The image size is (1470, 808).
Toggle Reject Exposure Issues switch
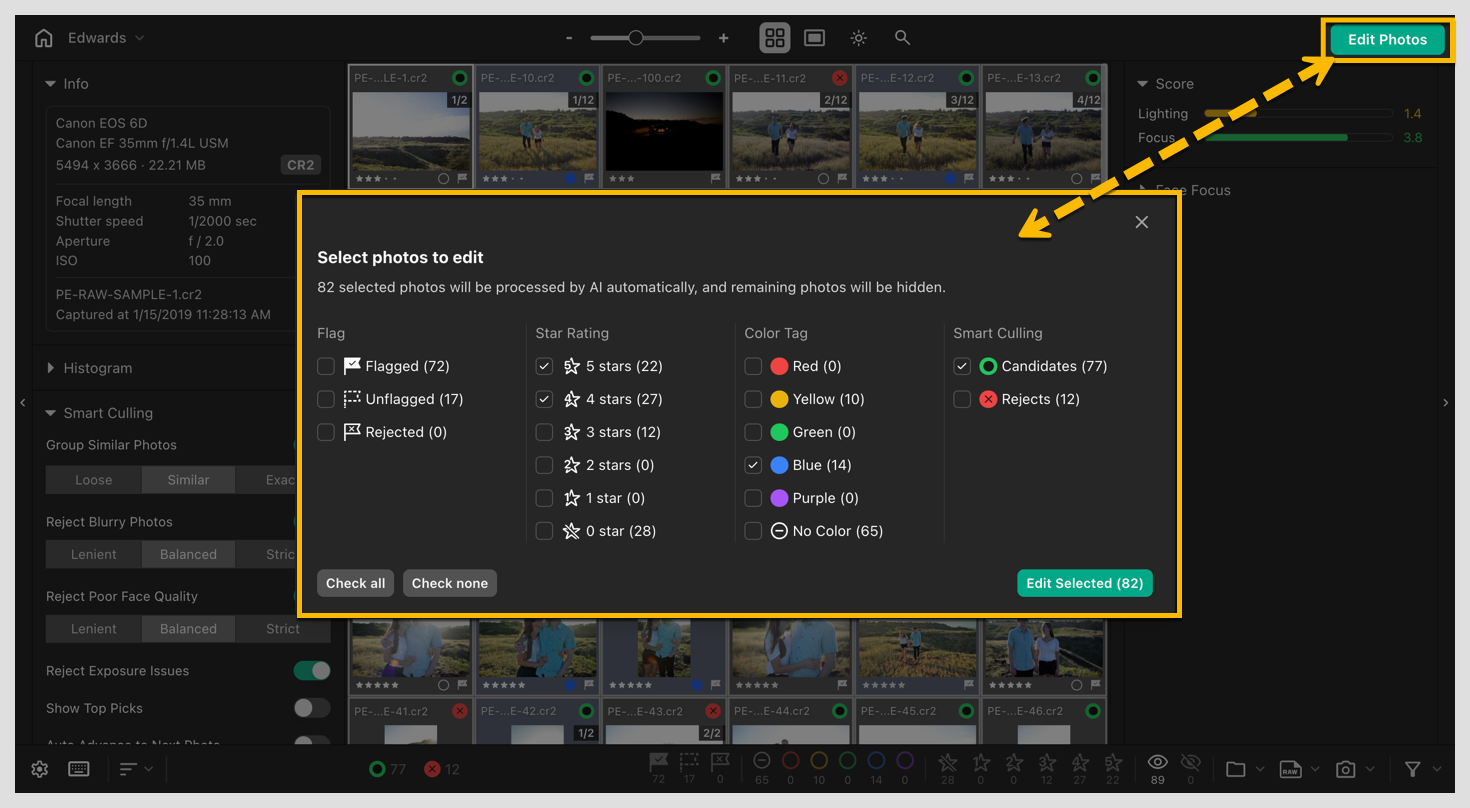pyautogui.click(x=312, y=670)
